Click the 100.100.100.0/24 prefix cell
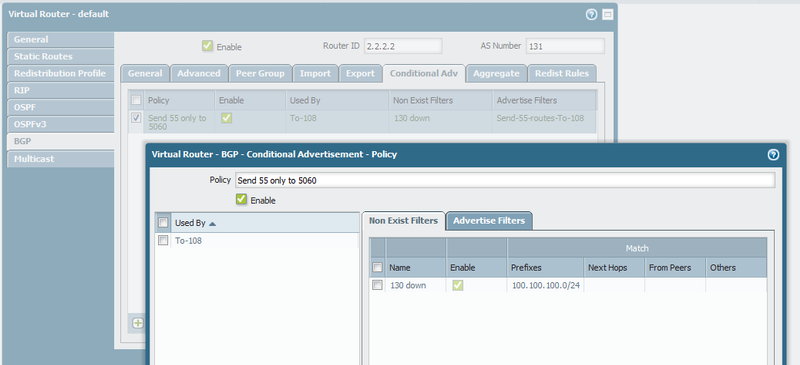Viewport: 800px width, 365px height. tap(545, 285)
